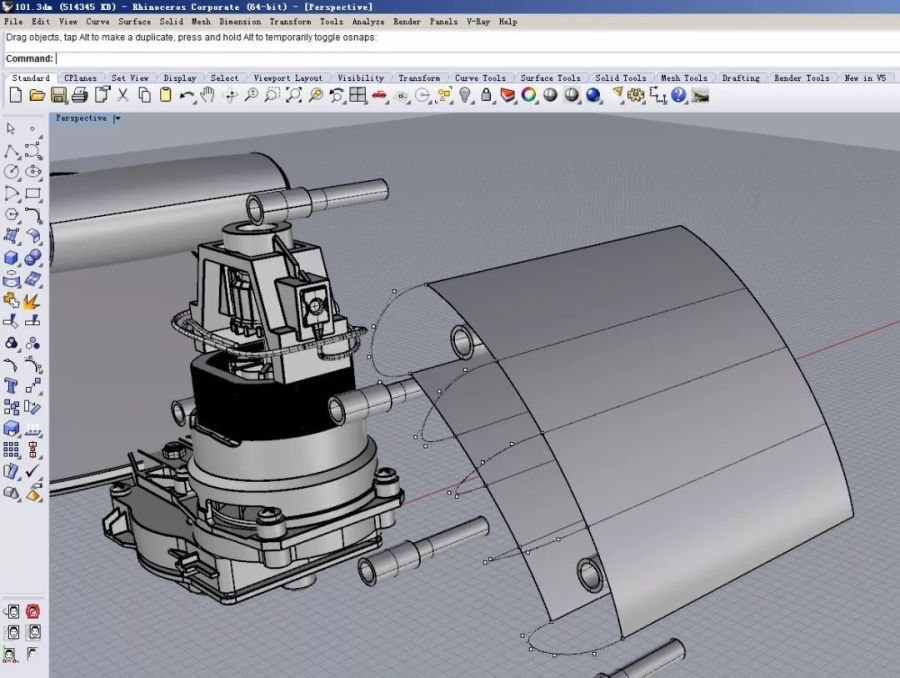Select the Polyline tool in left sidebar
This screenshot has width=900, height=678.
click(x=12, y=151)
